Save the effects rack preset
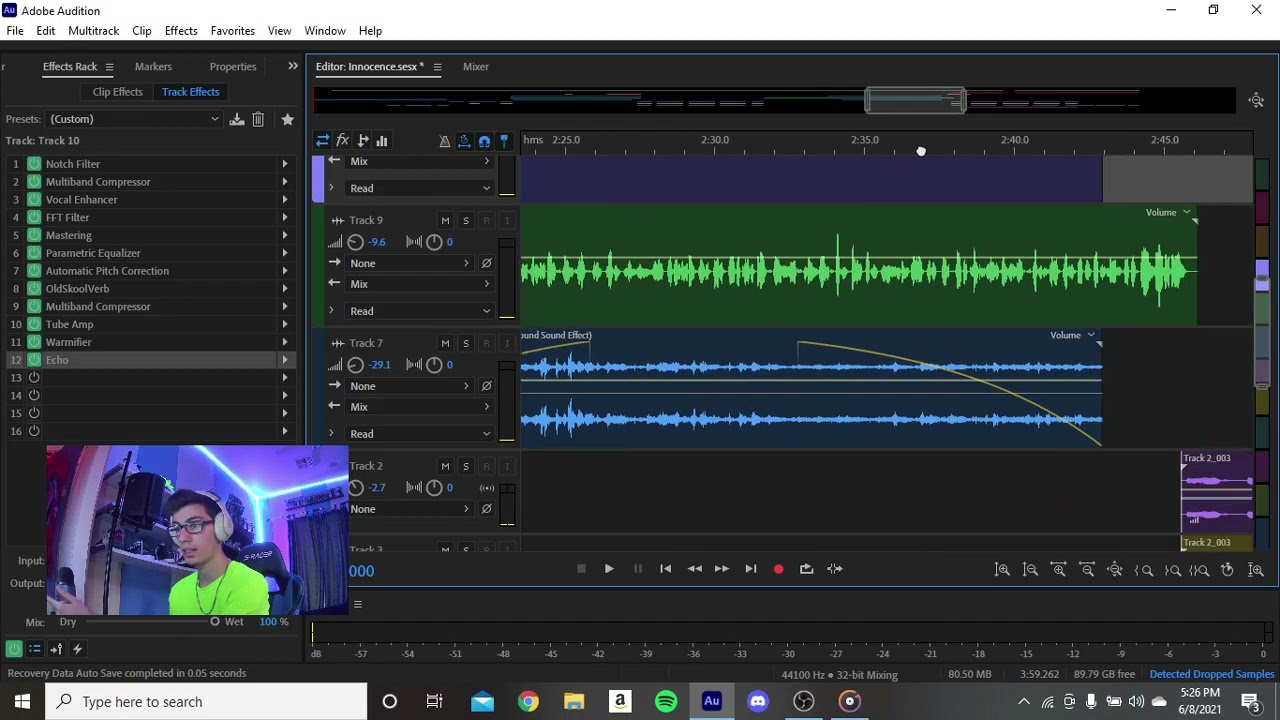This screenshot has height=720, width=1280. point(237,119)
